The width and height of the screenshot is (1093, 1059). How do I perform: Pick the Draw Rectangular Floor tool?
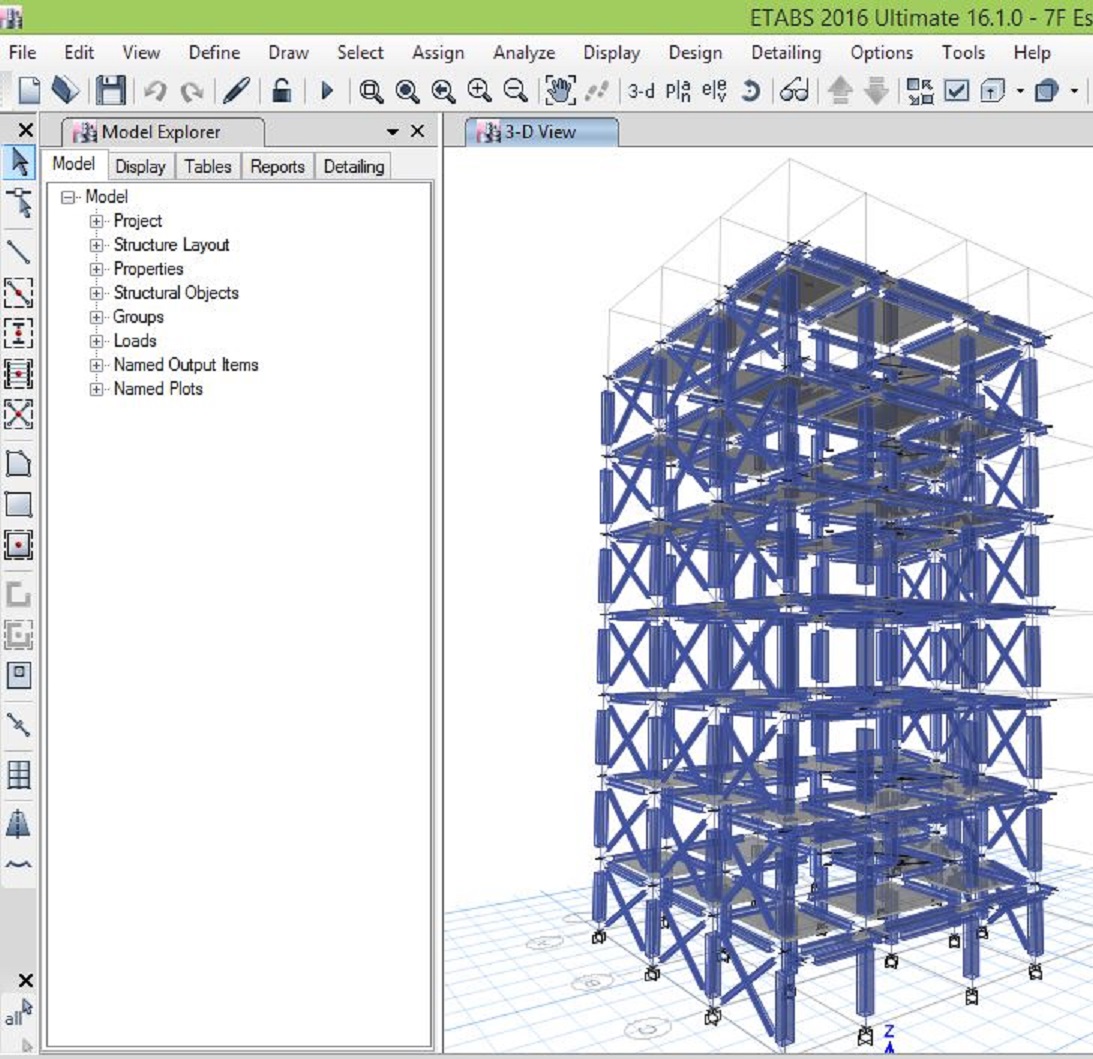pyautogui.click(x=18, y=505)
